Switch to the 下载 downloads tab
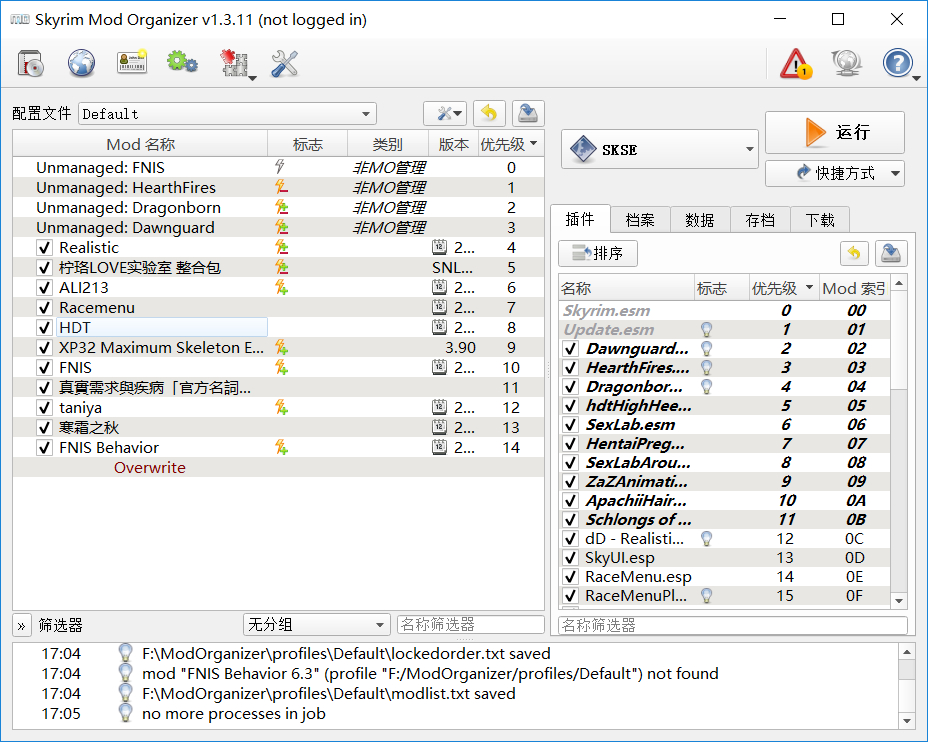The width and height of the screenshot is (928, 742). [x=820, y=220]
